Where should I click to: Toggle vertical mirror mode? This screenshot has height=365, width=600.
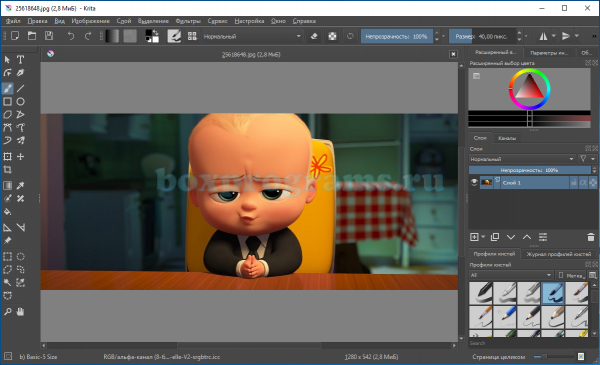pos(566,36)
